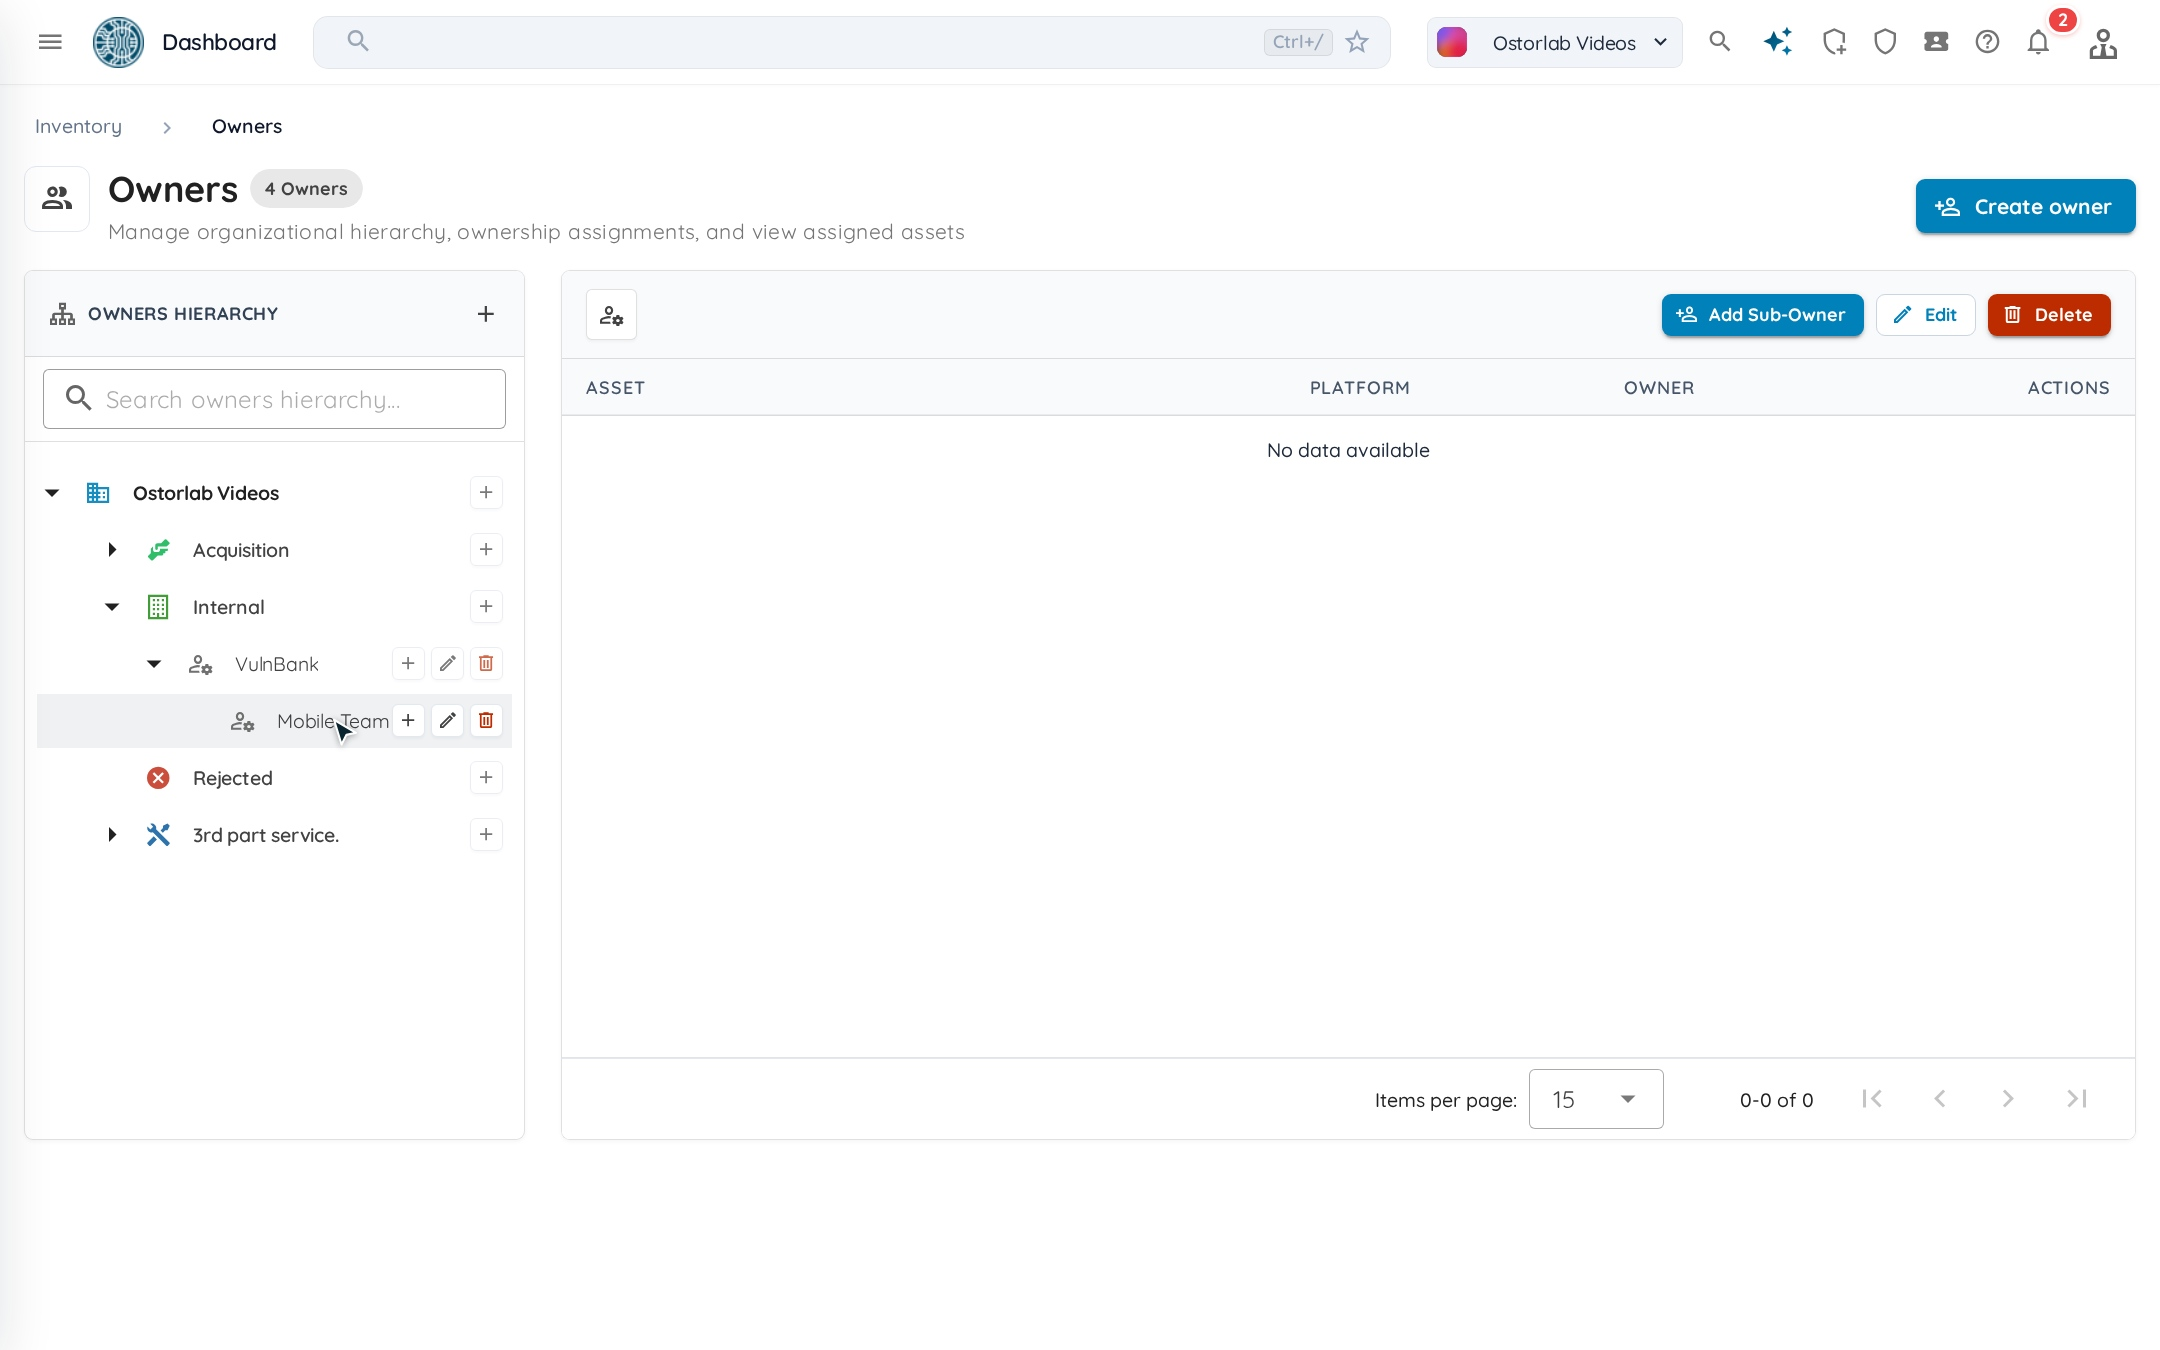Go to Inventory breadcrumb link

[x=78, y=127]
